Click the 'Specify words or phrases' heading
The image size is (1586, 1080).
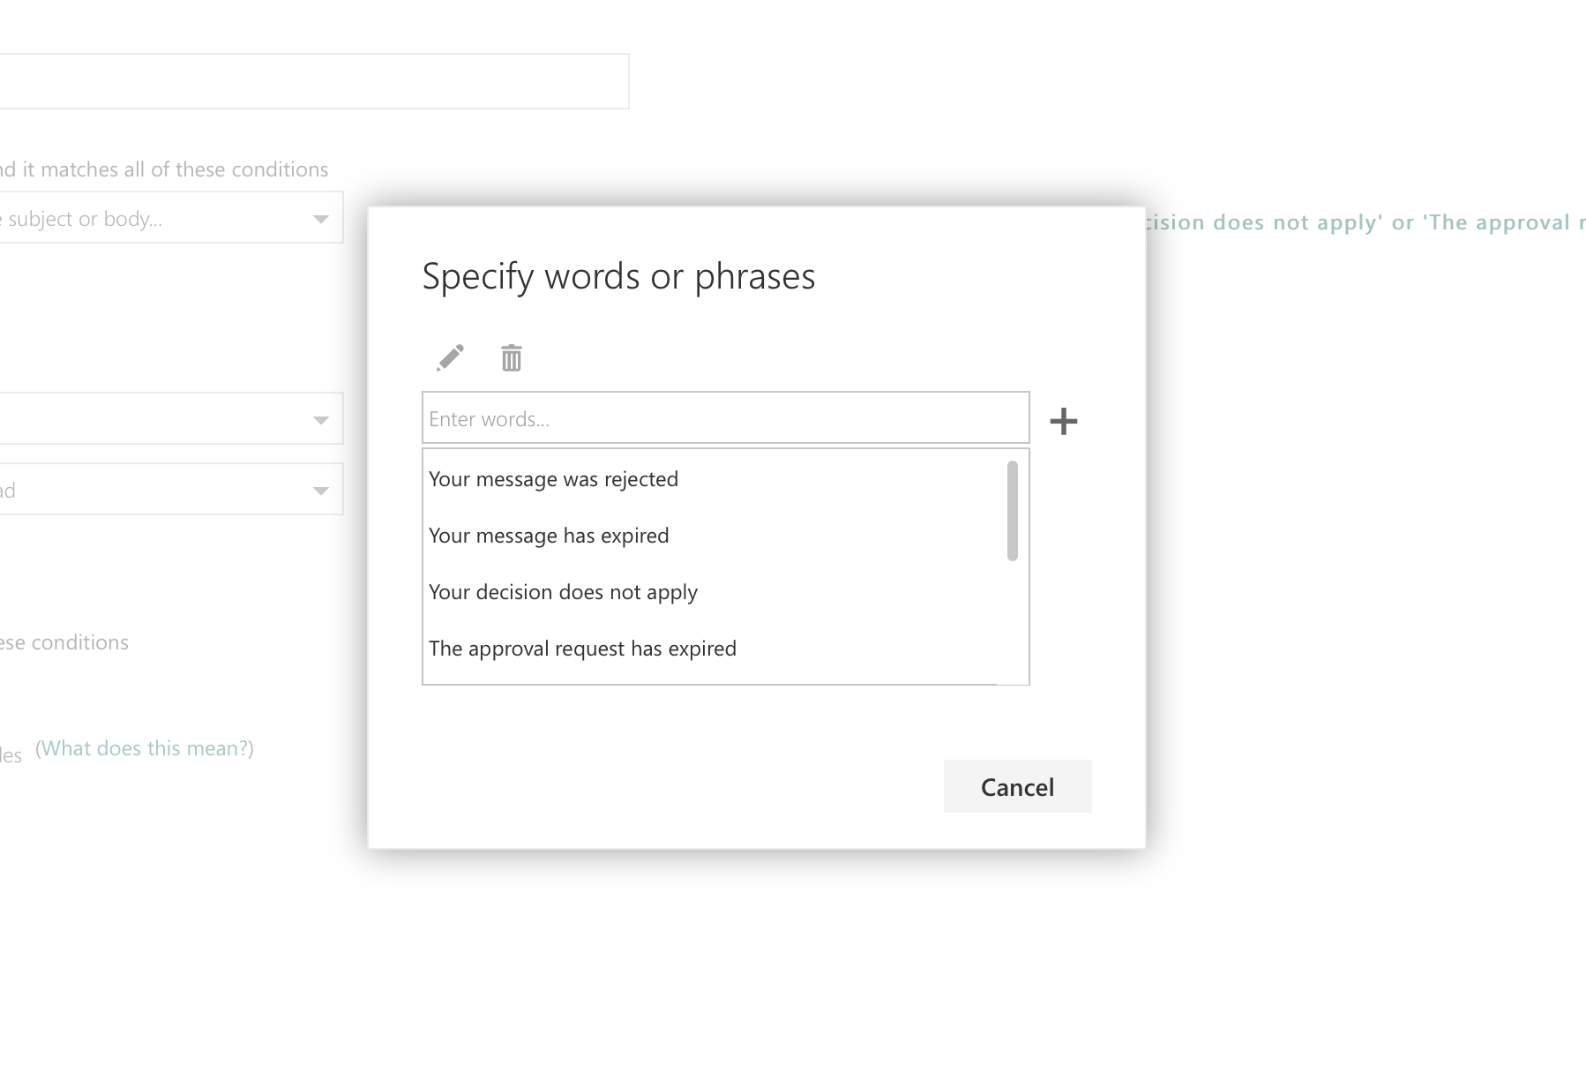pos(618,276)
